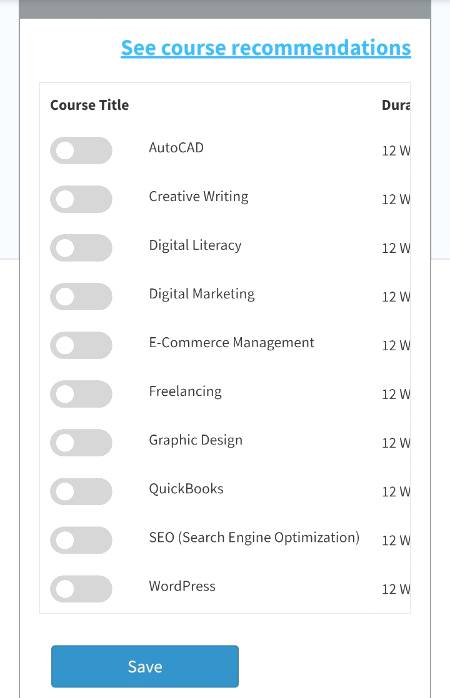Enable the E-Commerce Management toggle
Screen dimensions: 450x698
81,345
